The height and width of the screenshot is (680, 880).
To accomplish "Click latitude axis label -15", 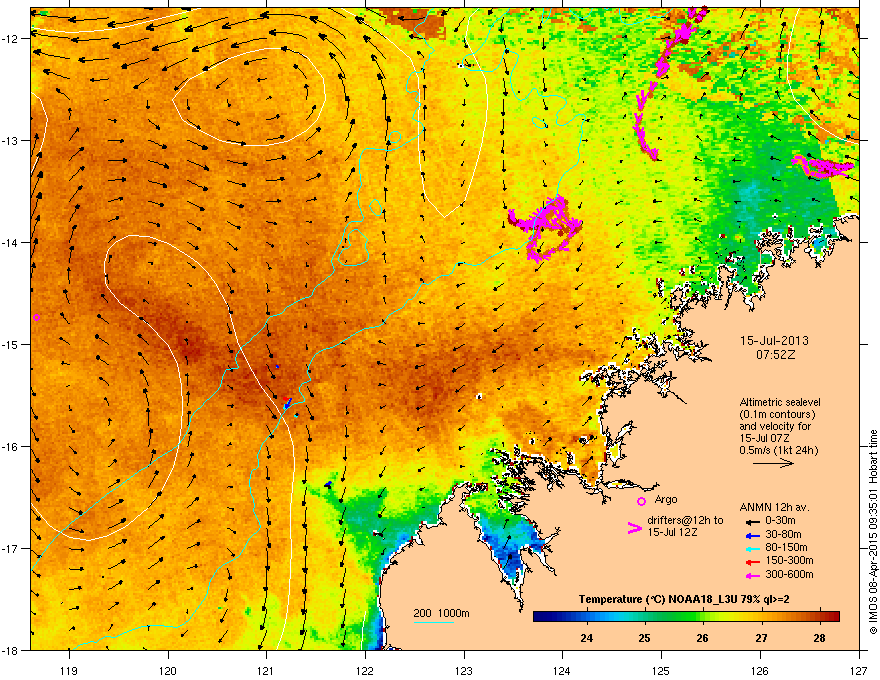I will (x=10, y=344).
